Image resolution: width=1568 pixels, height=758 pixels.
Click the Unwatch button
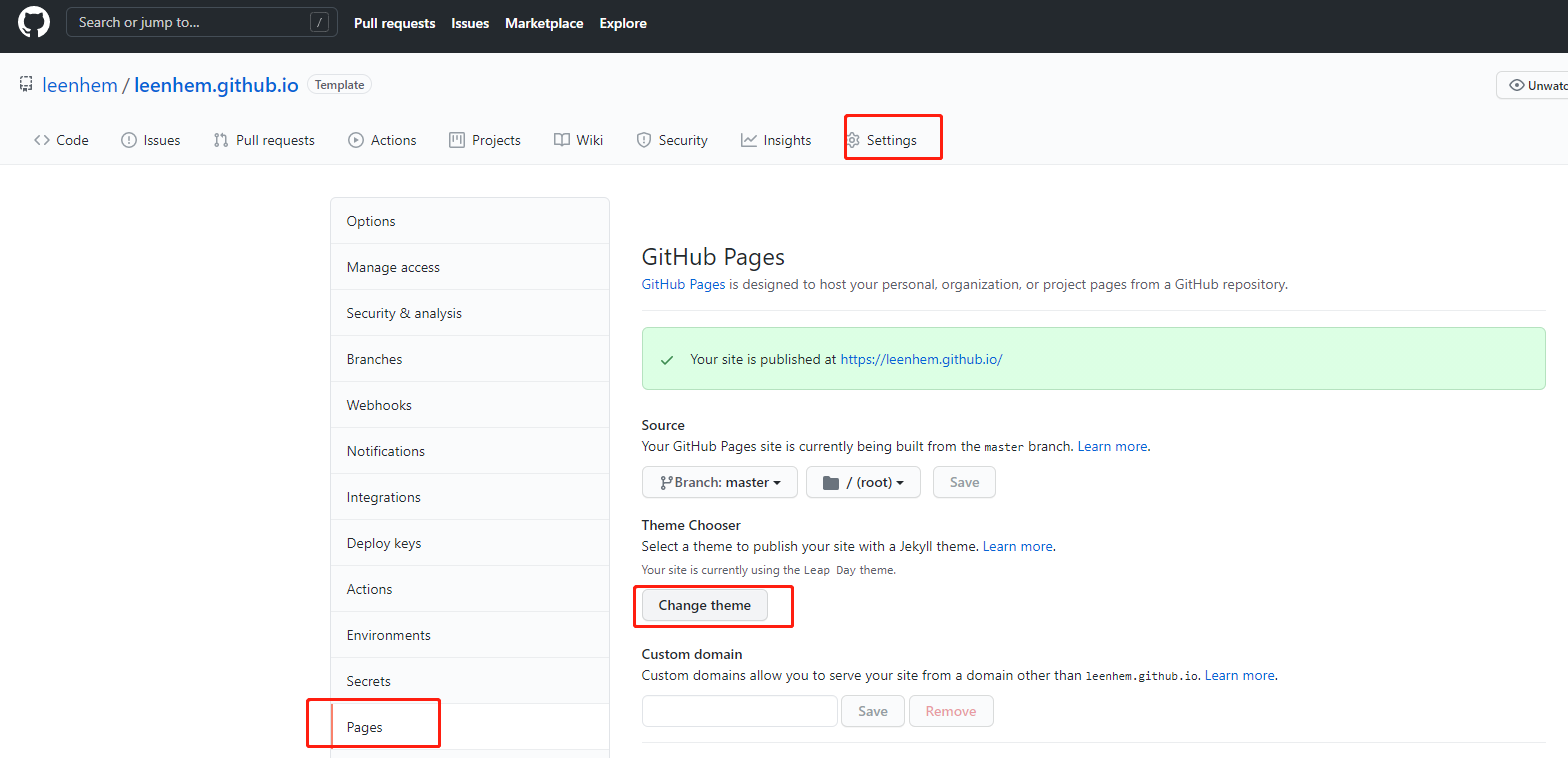coord(1532,85)
